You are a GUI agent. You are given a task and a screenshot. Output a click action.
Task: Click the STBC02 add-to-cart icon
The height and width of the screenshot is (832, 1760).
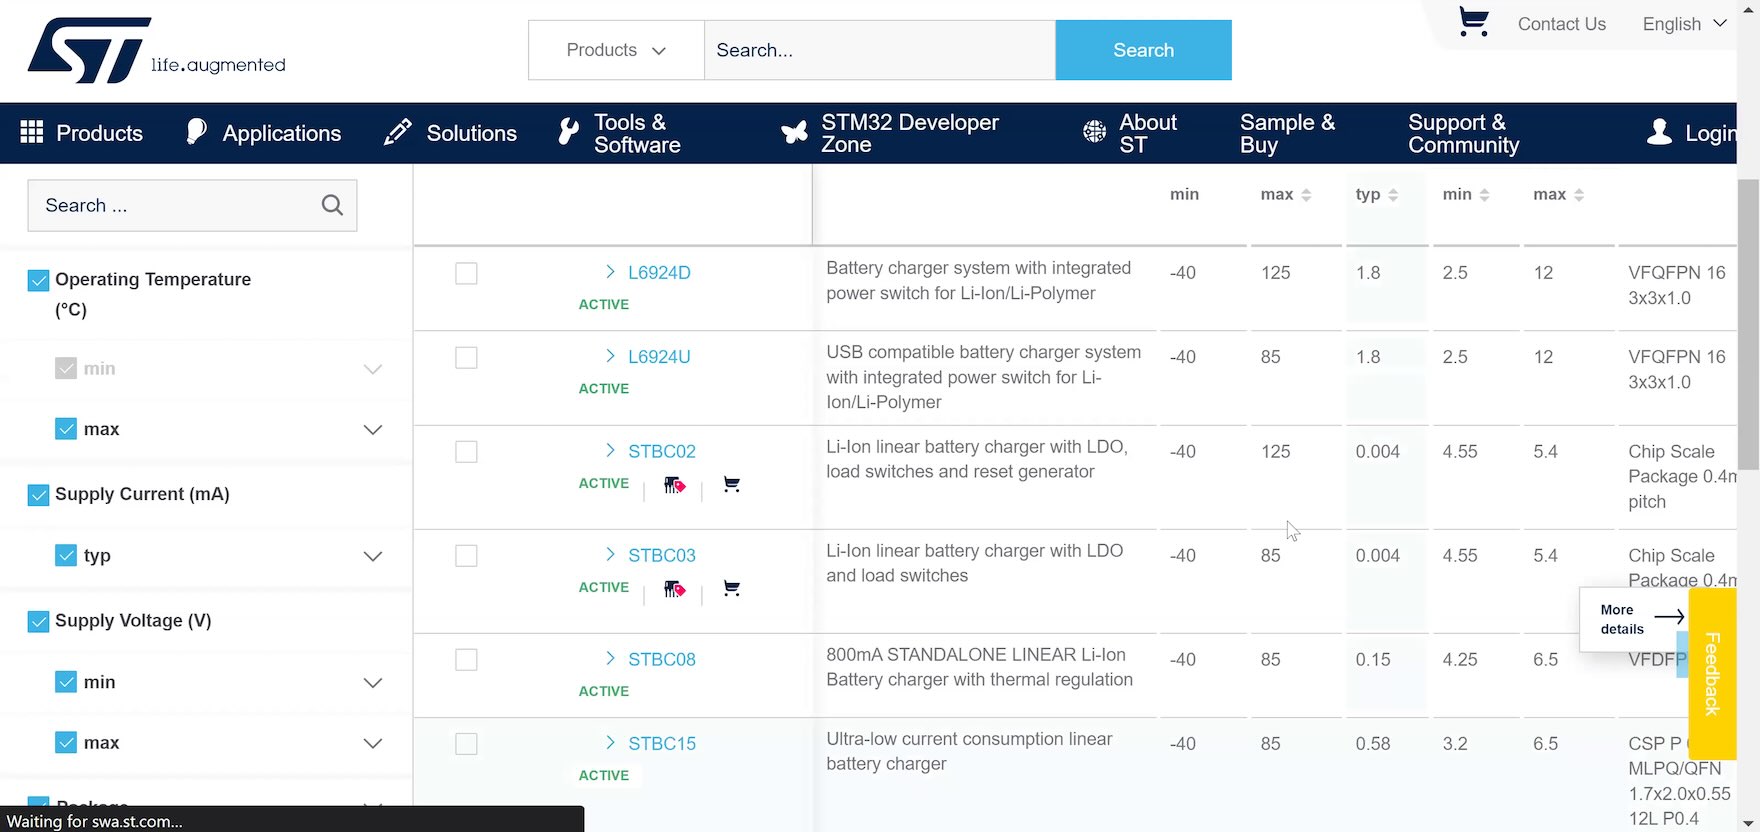click(x=731, y=485)
